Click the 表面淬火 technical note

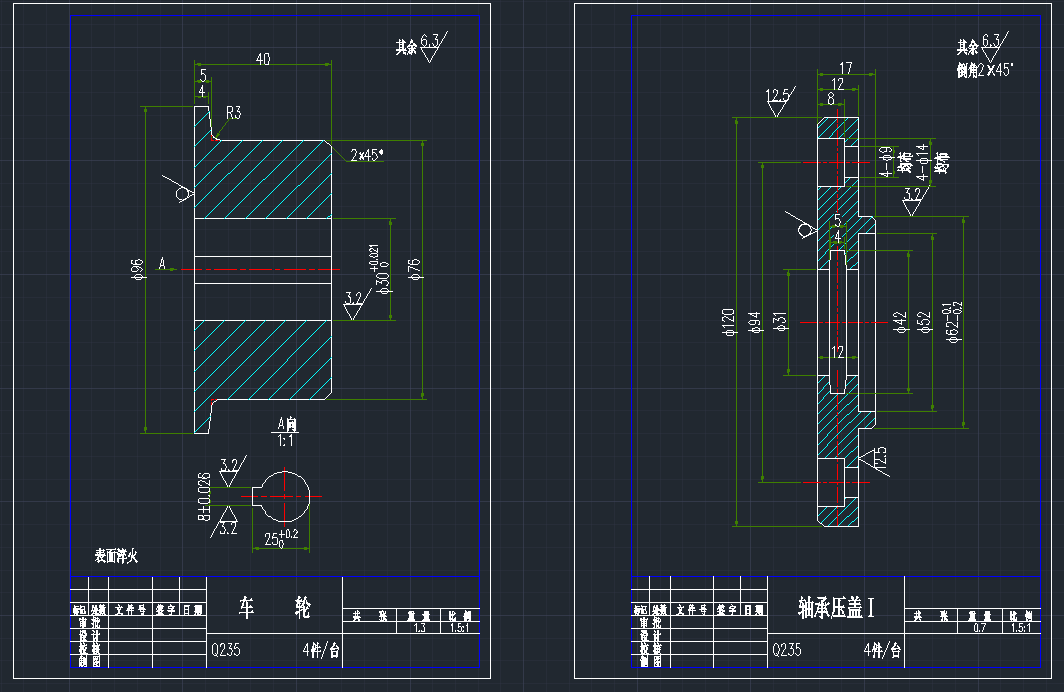coord(116,556)
